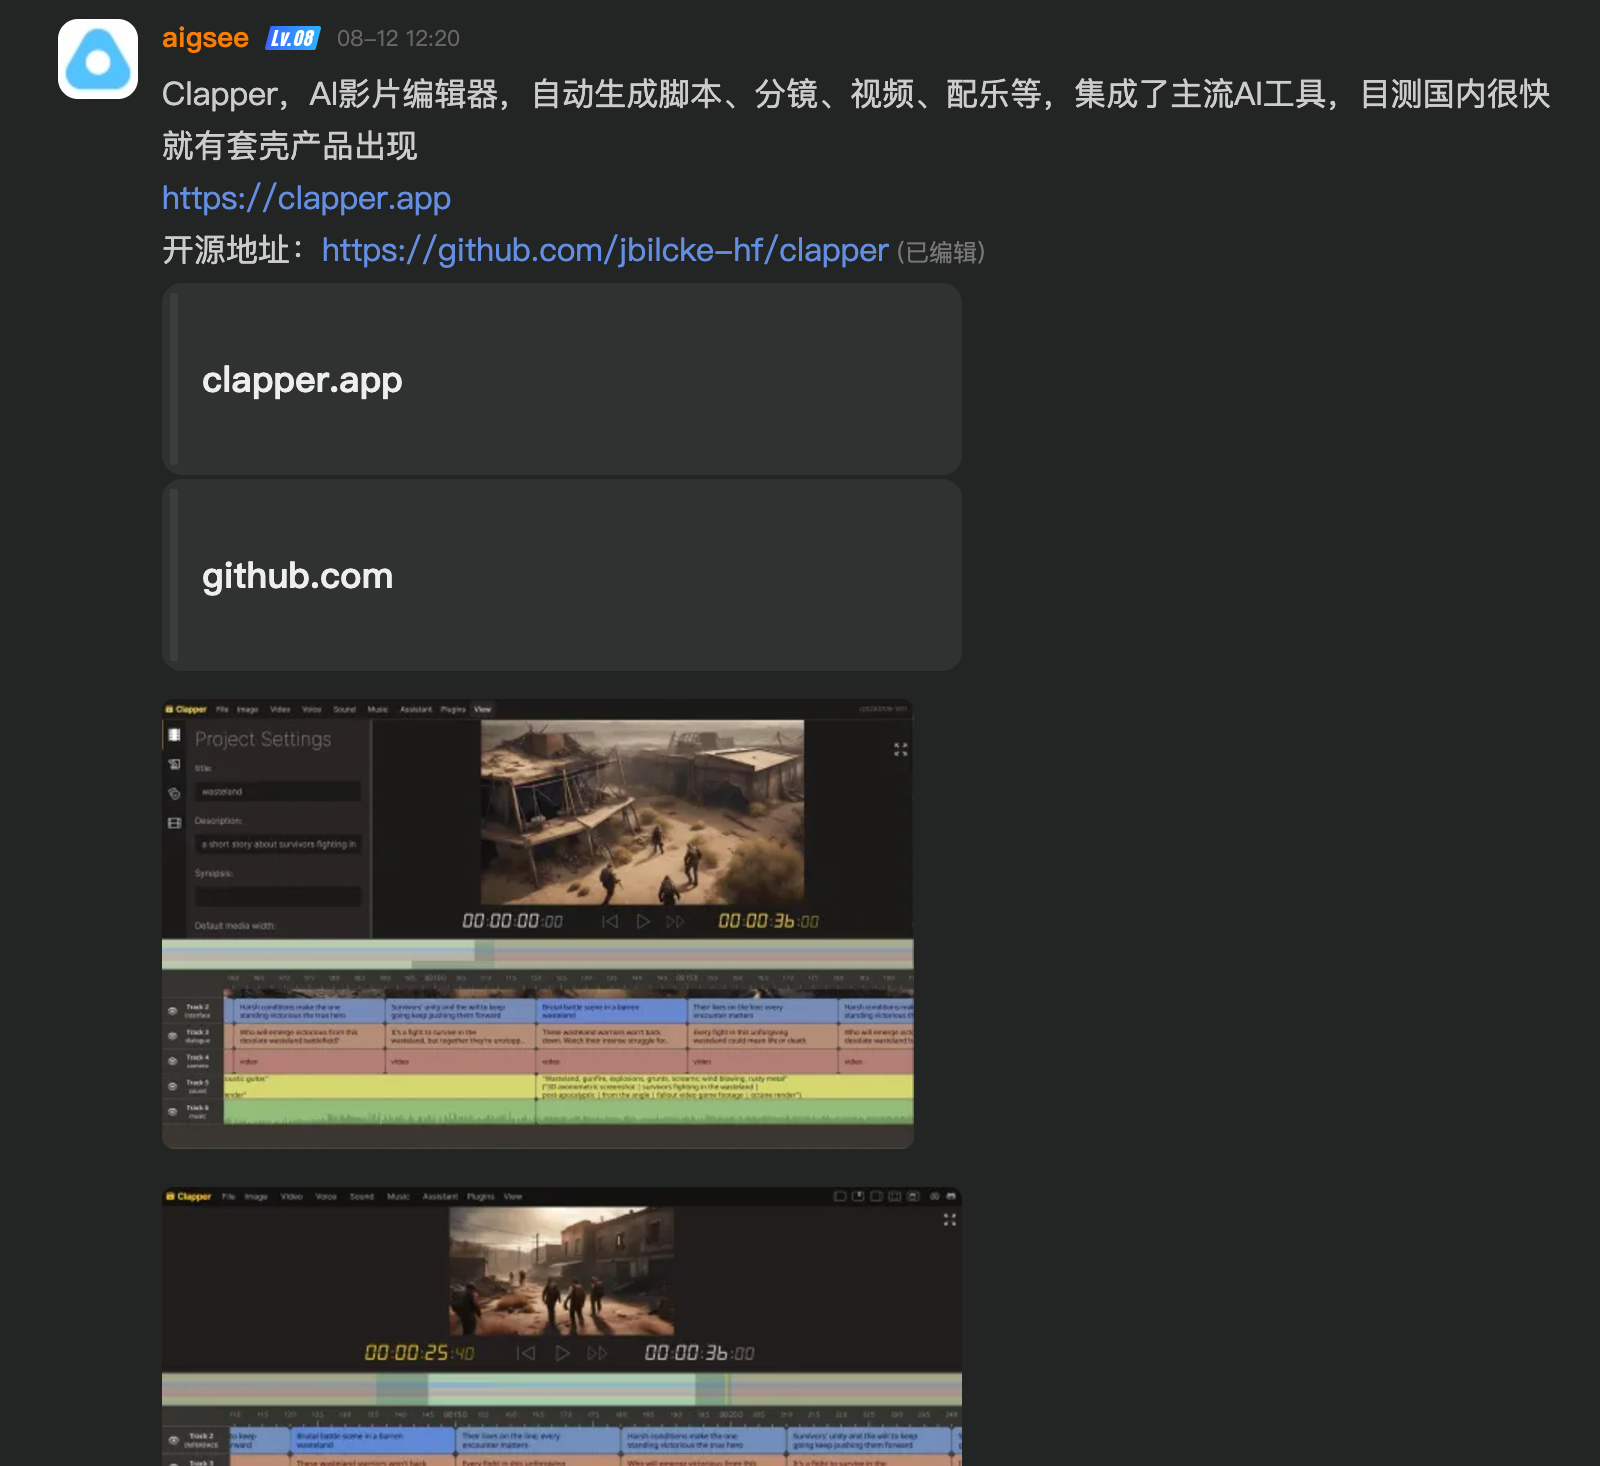Viewport: 1600px width, 1466px height.
Task: Toggle Track 2 eye icon in the Project Settings screenshot
Action: click(173, 1011)
